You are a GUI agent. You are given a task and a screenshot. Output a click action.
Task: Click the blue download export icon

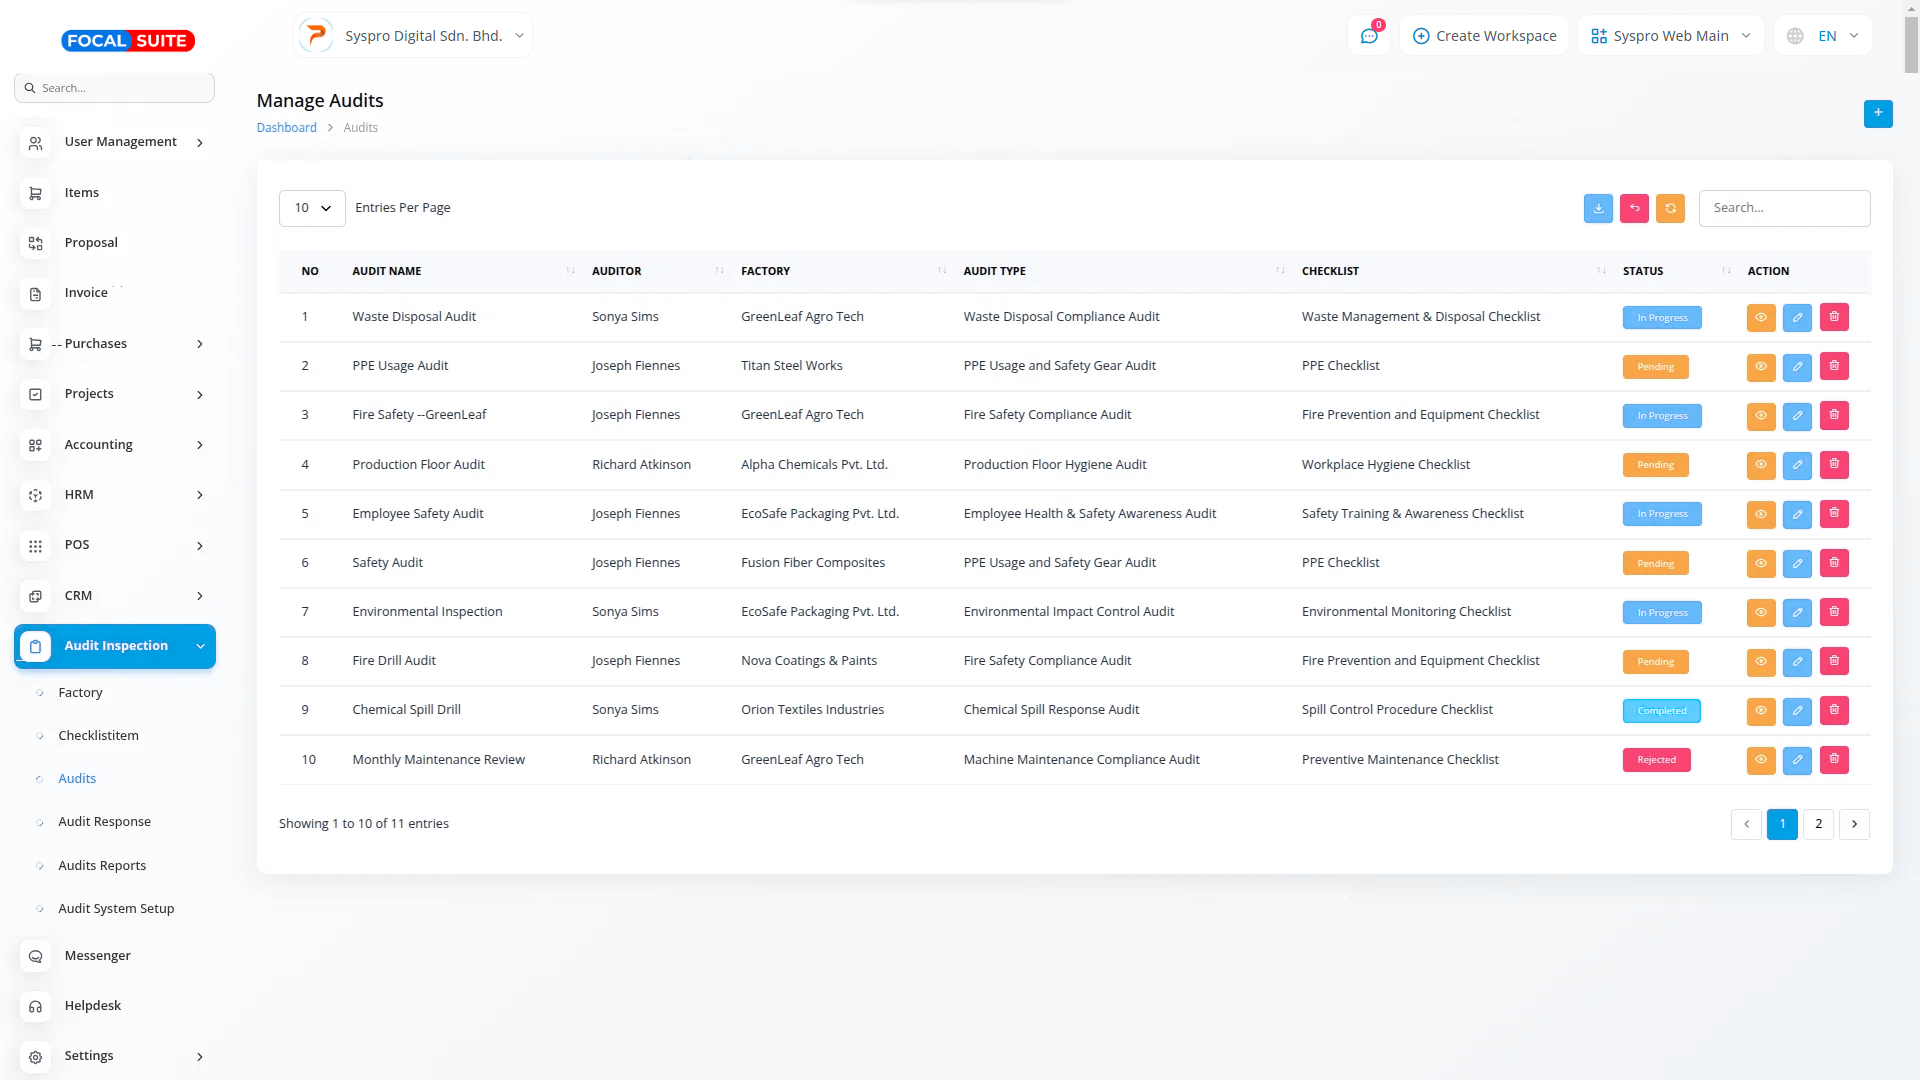[x=1598, y=208]
